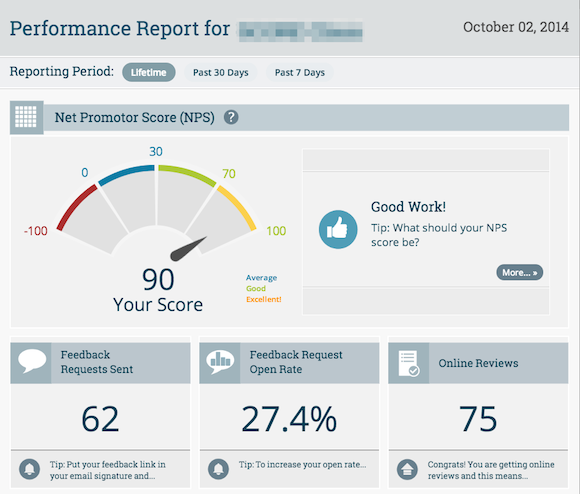Open the tip 'What should your NPS score be?'
Viewport: 580px width, 494px height.
click(439, 235)
